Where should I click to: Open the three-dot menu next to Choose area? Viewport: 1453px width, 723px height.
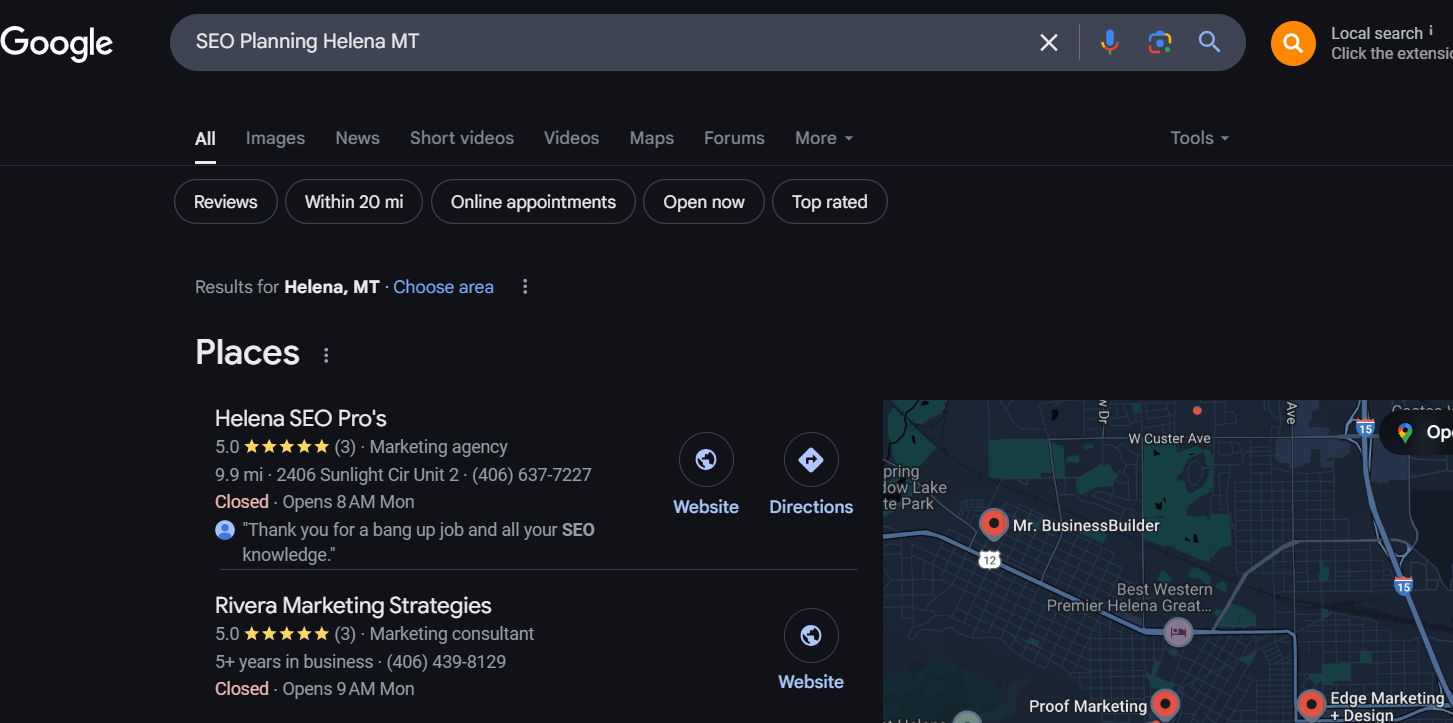pos(525,287)
